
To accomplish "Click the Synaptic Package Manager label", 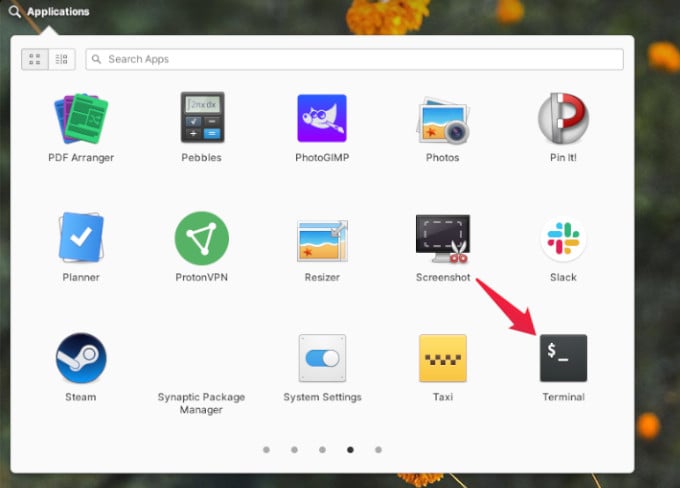I will click(201, 403).
